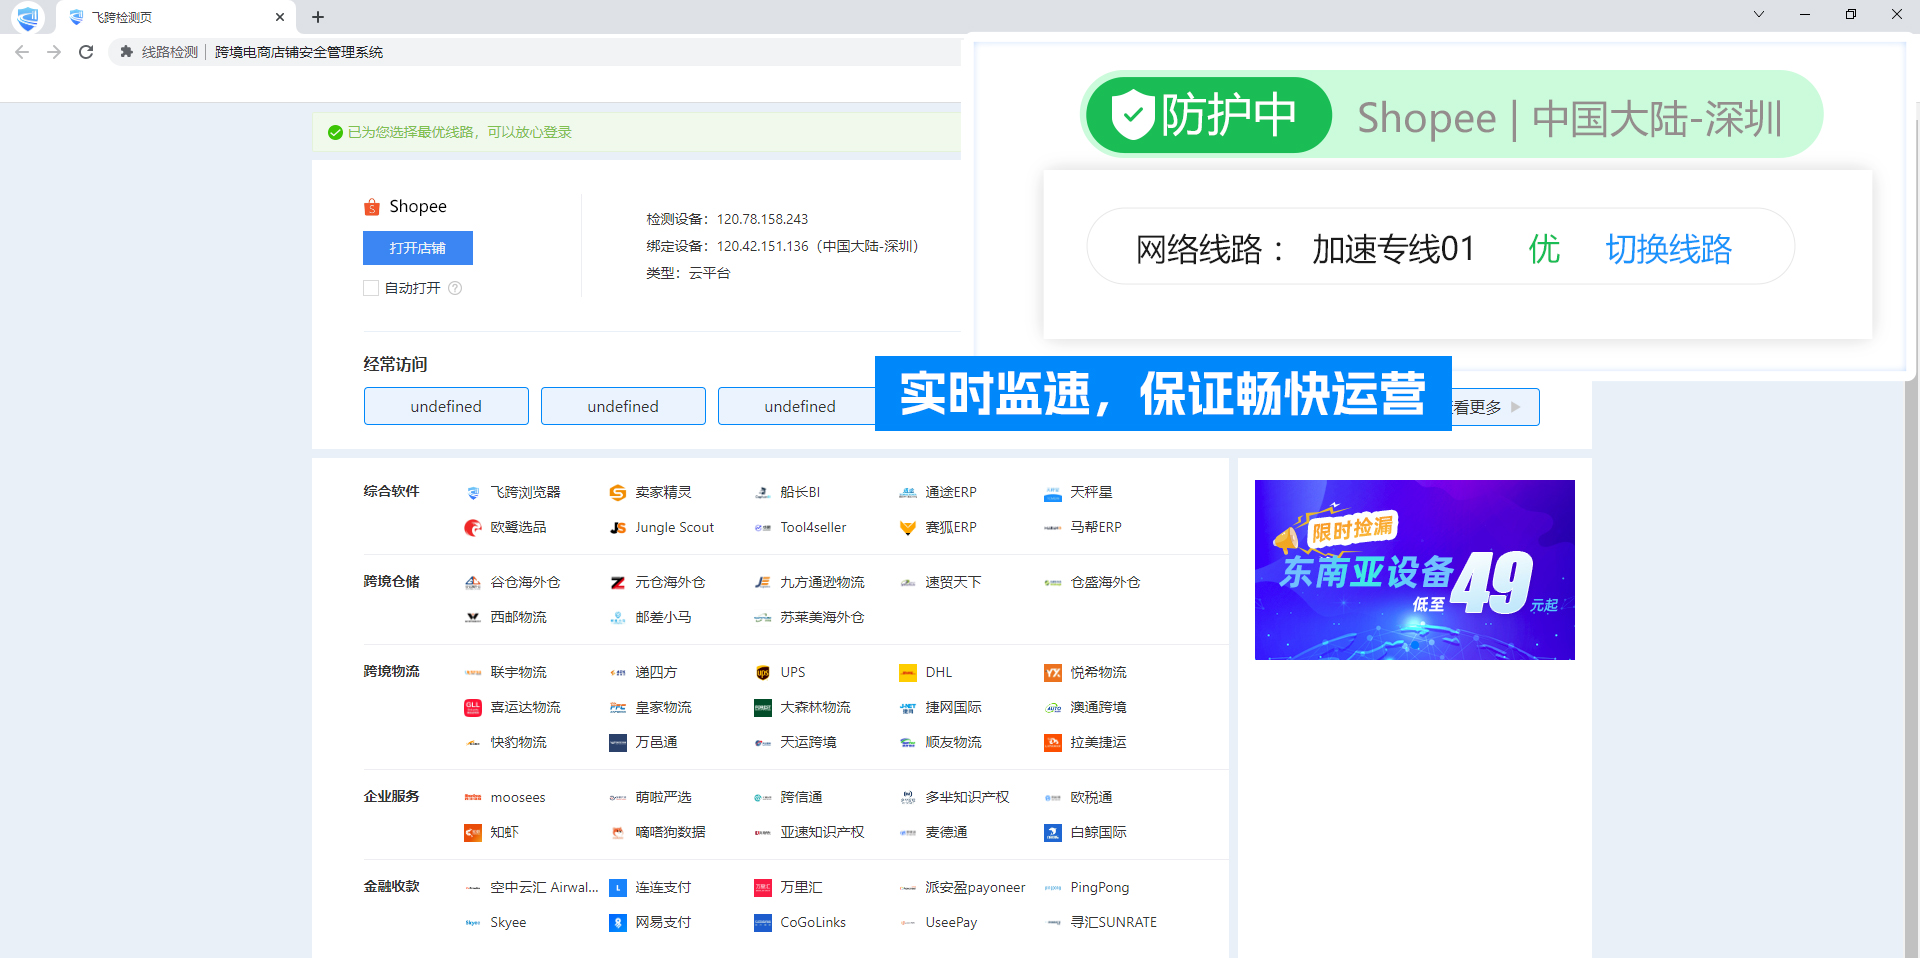Click the 东南亚设备 promotional banner
Screen dimensions: 1920x958
pos(1415,570)
